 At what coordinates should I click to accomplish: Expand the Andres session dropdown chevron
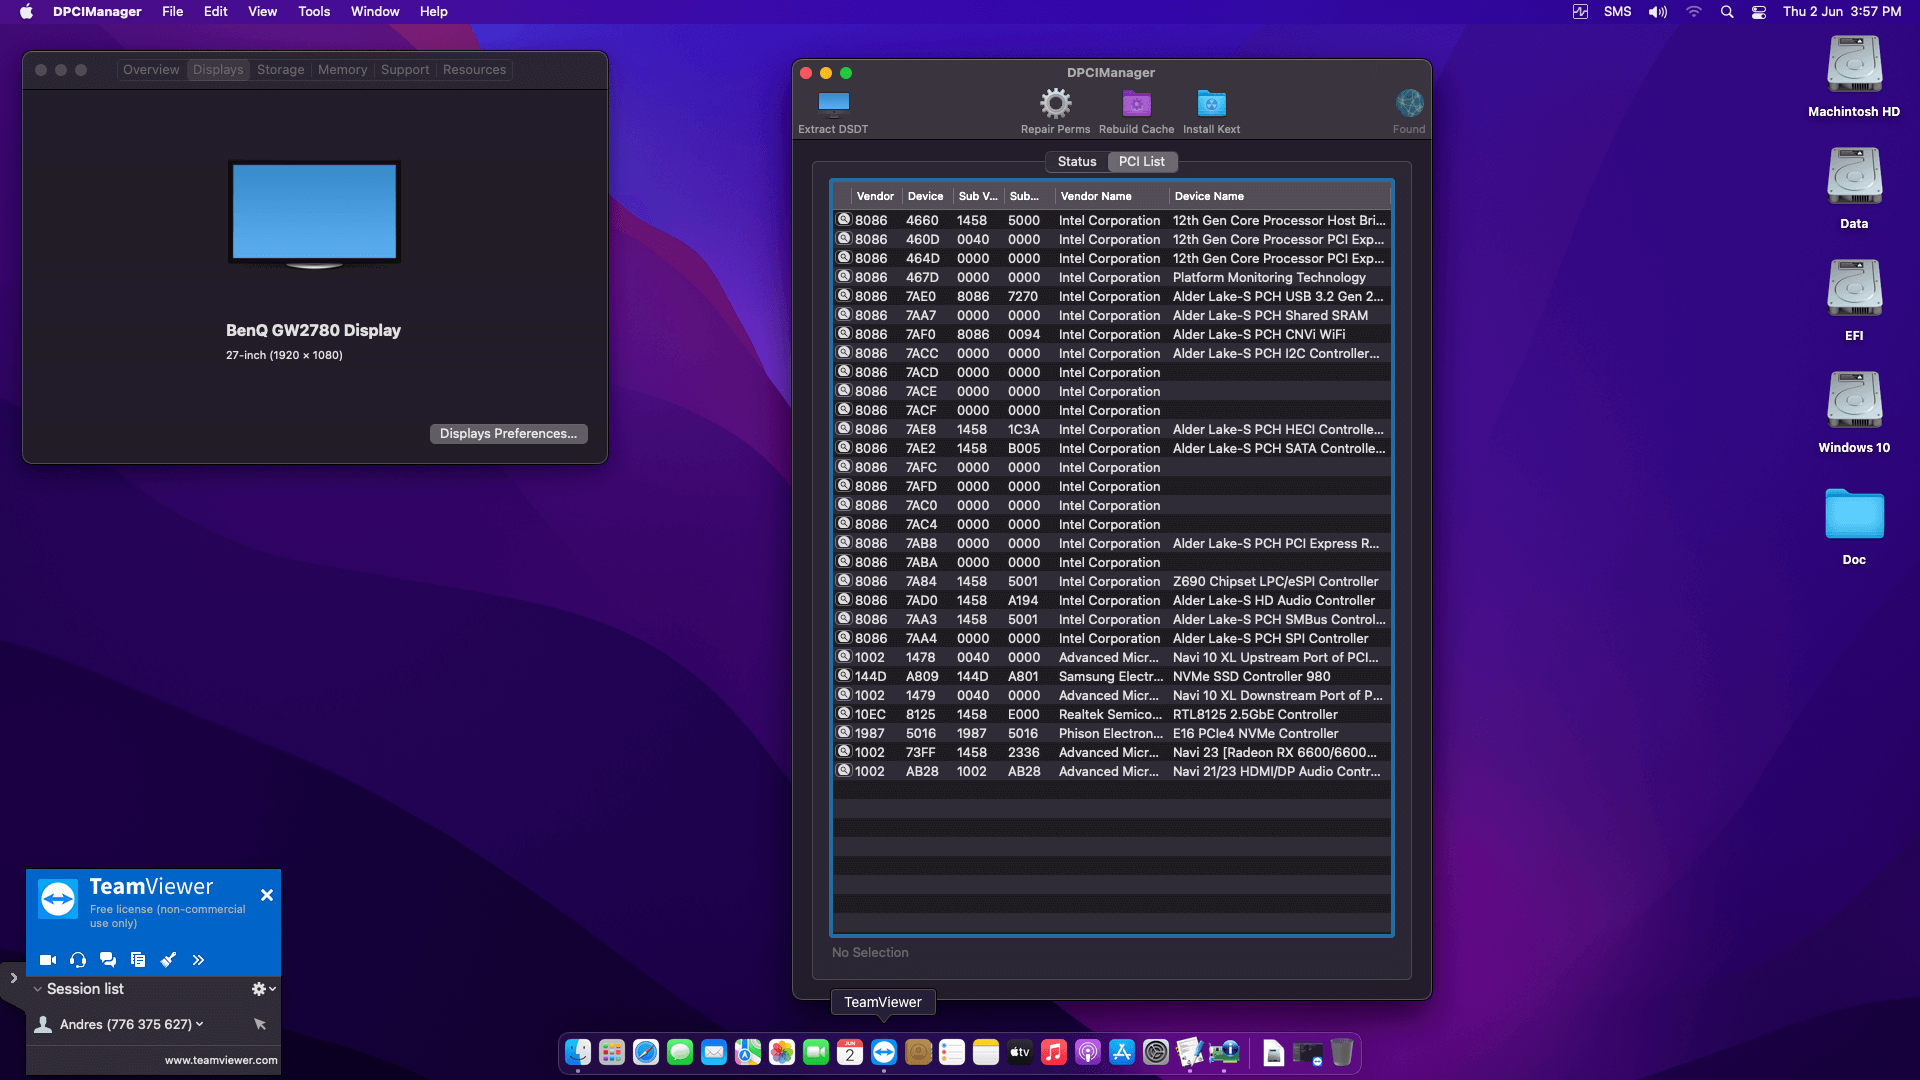200,1024
